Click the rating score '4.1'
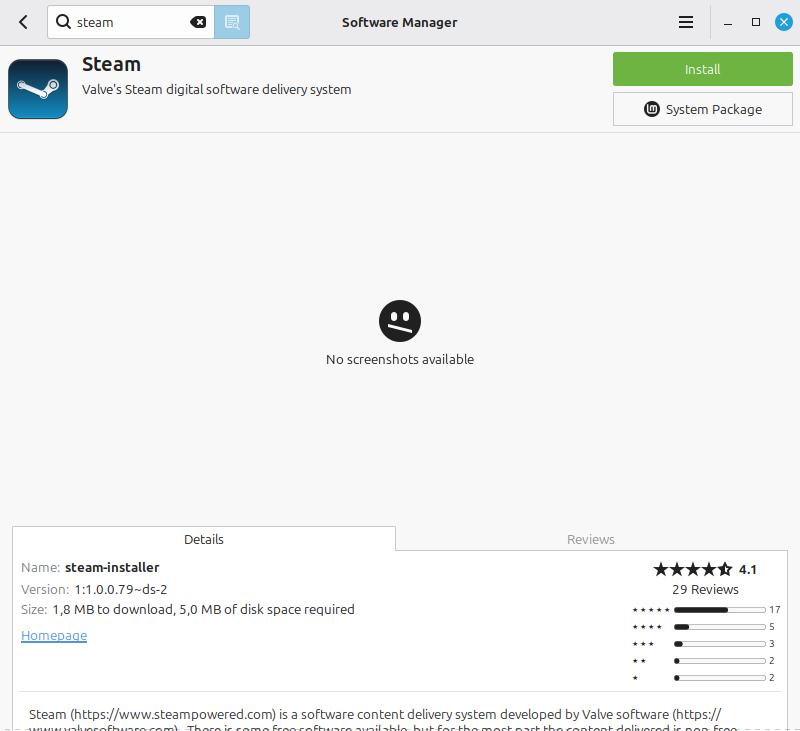The height and width of the screenshot is (731, 800). coord(747,569)
